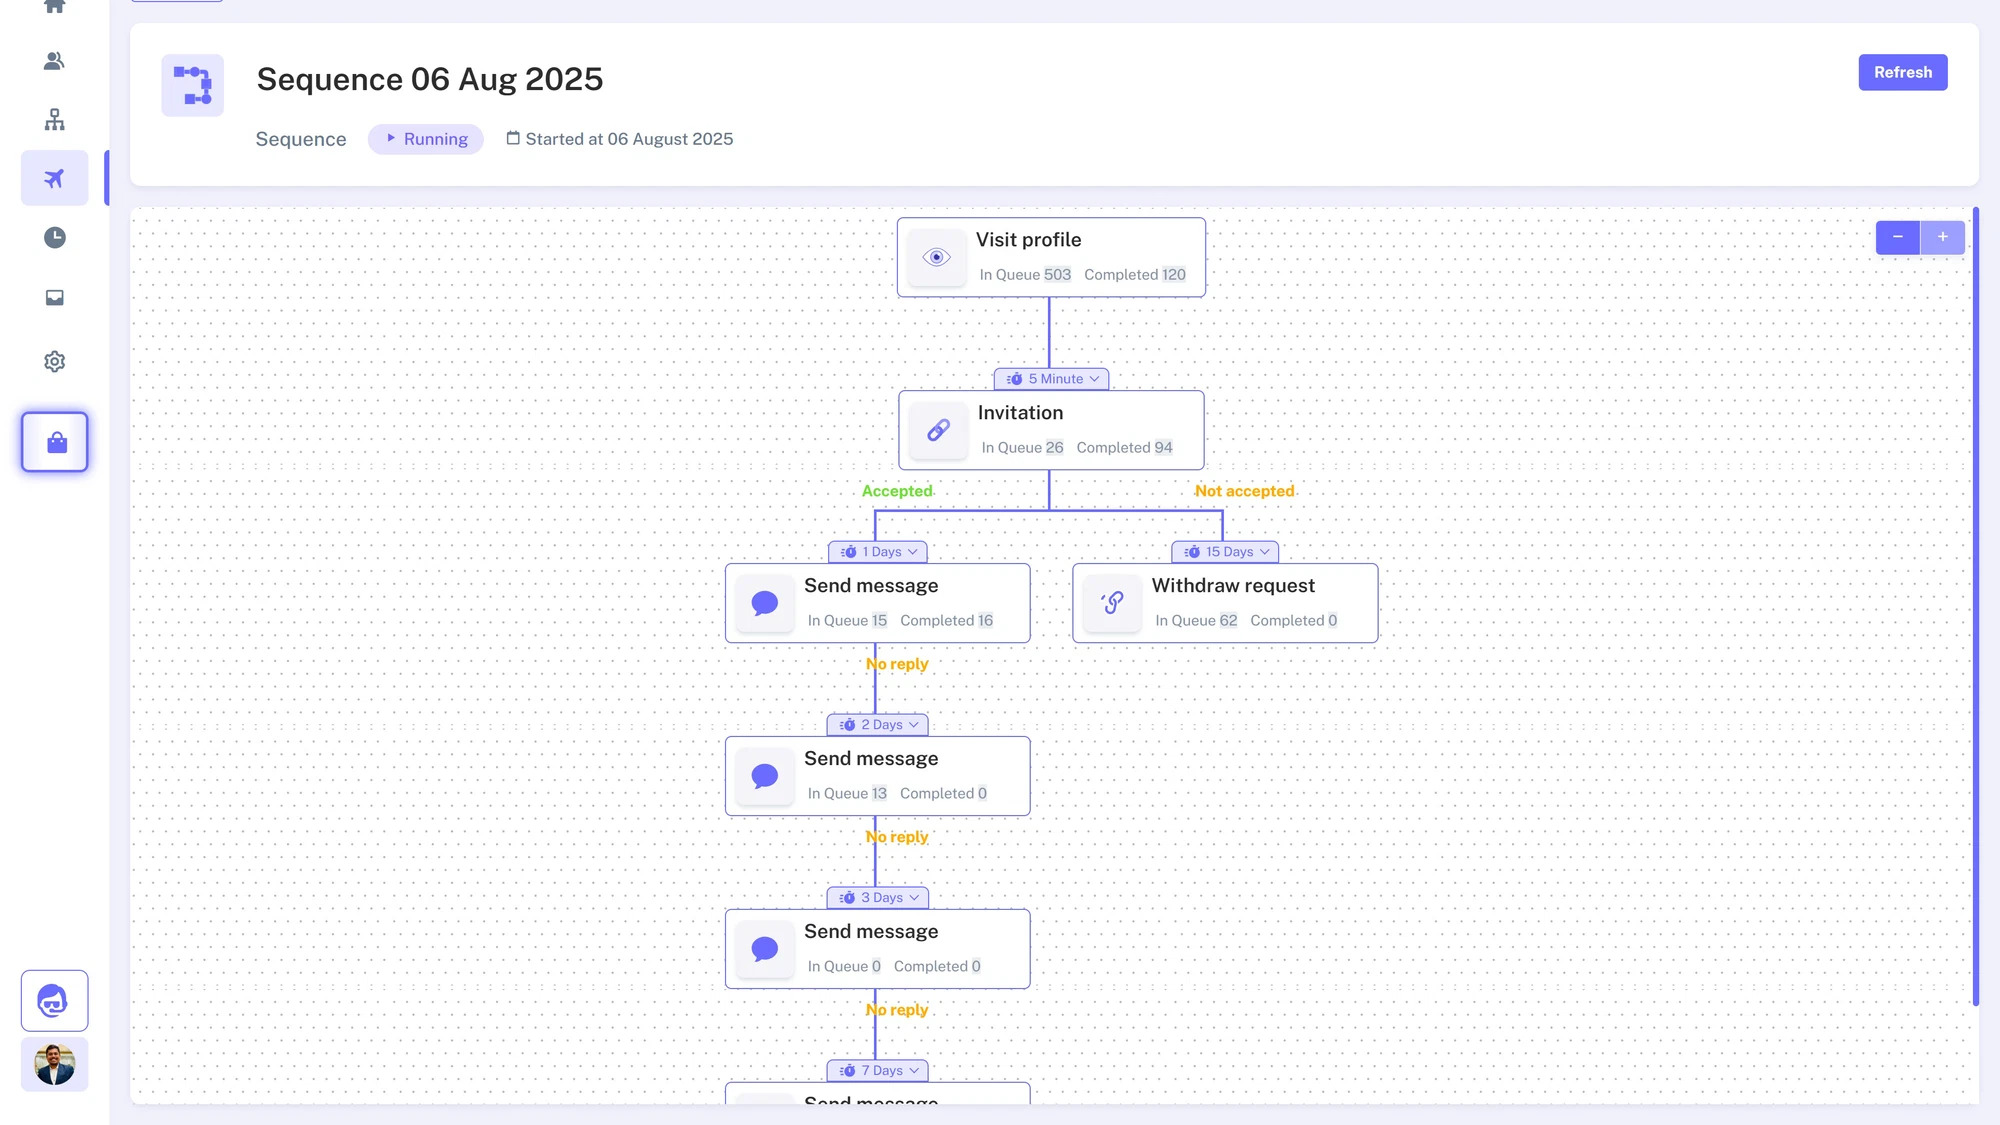Zoom out canvas with minus button

pyautogui.click(x=1897, y=237)
